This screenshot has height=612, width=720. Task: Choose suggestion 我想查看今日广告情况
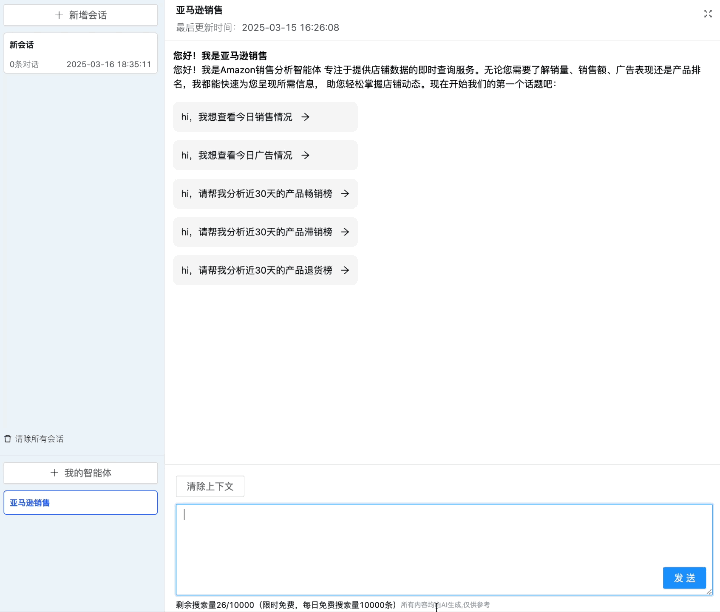point(265,155)
